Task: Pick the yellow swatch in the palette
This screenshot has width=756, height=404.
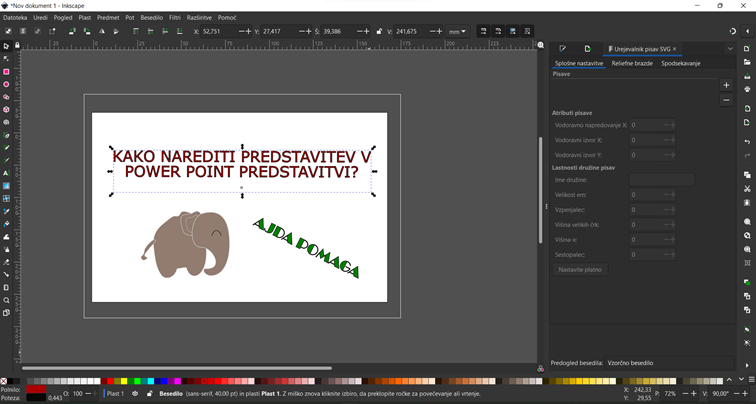Action: pos(124,381)
